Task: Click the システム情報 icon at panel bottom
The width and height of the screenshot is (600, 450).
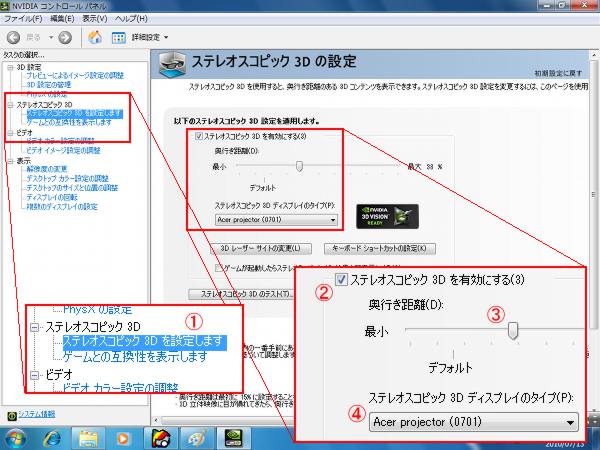Action: [12, 415]
